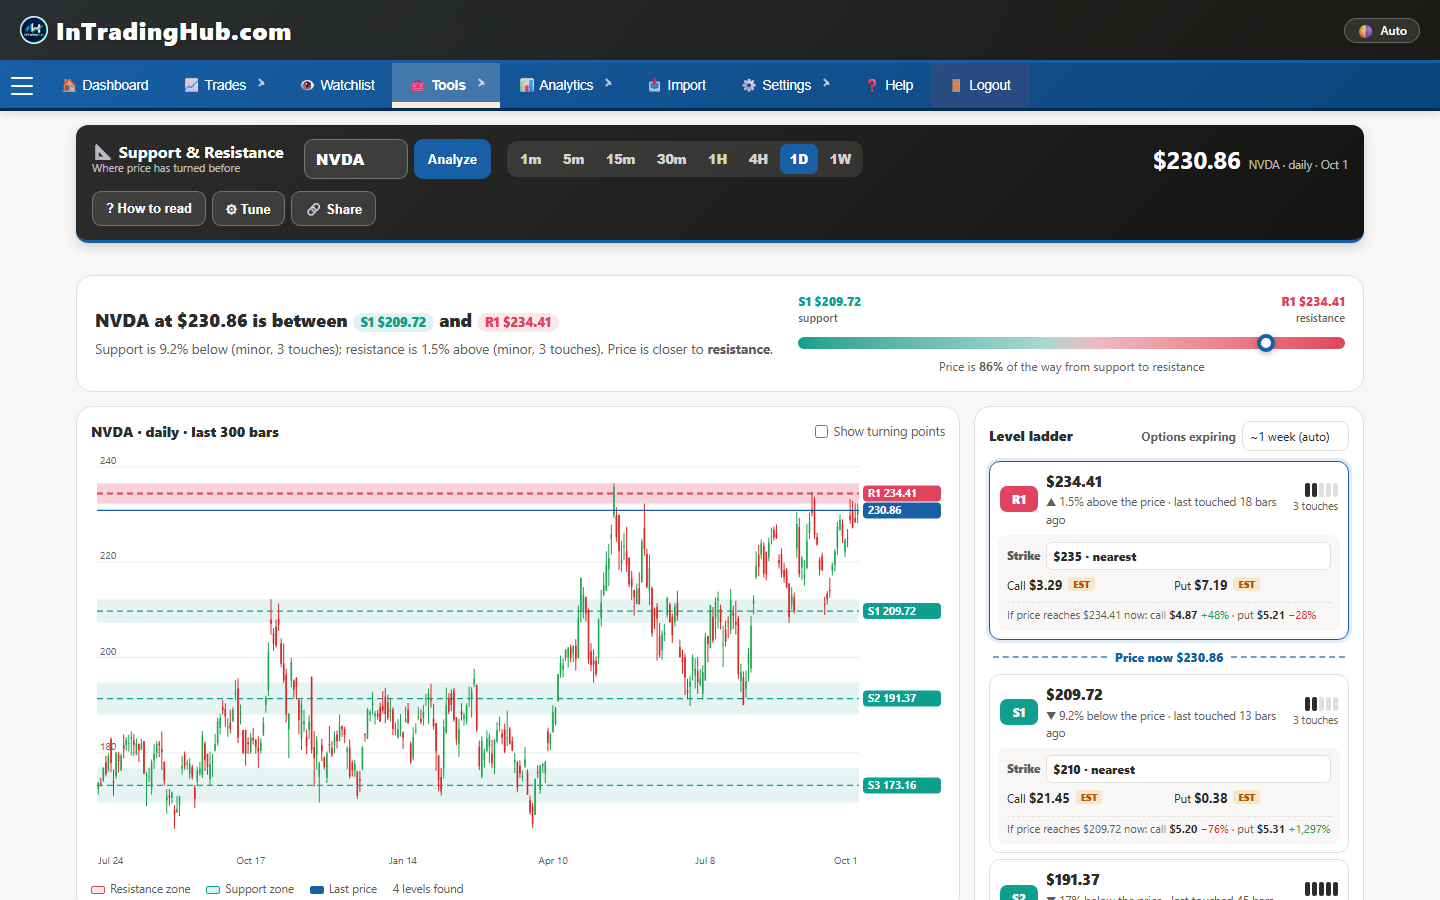
Task: Expand the Trades menu chevron
Action: (x=261, y=84)
